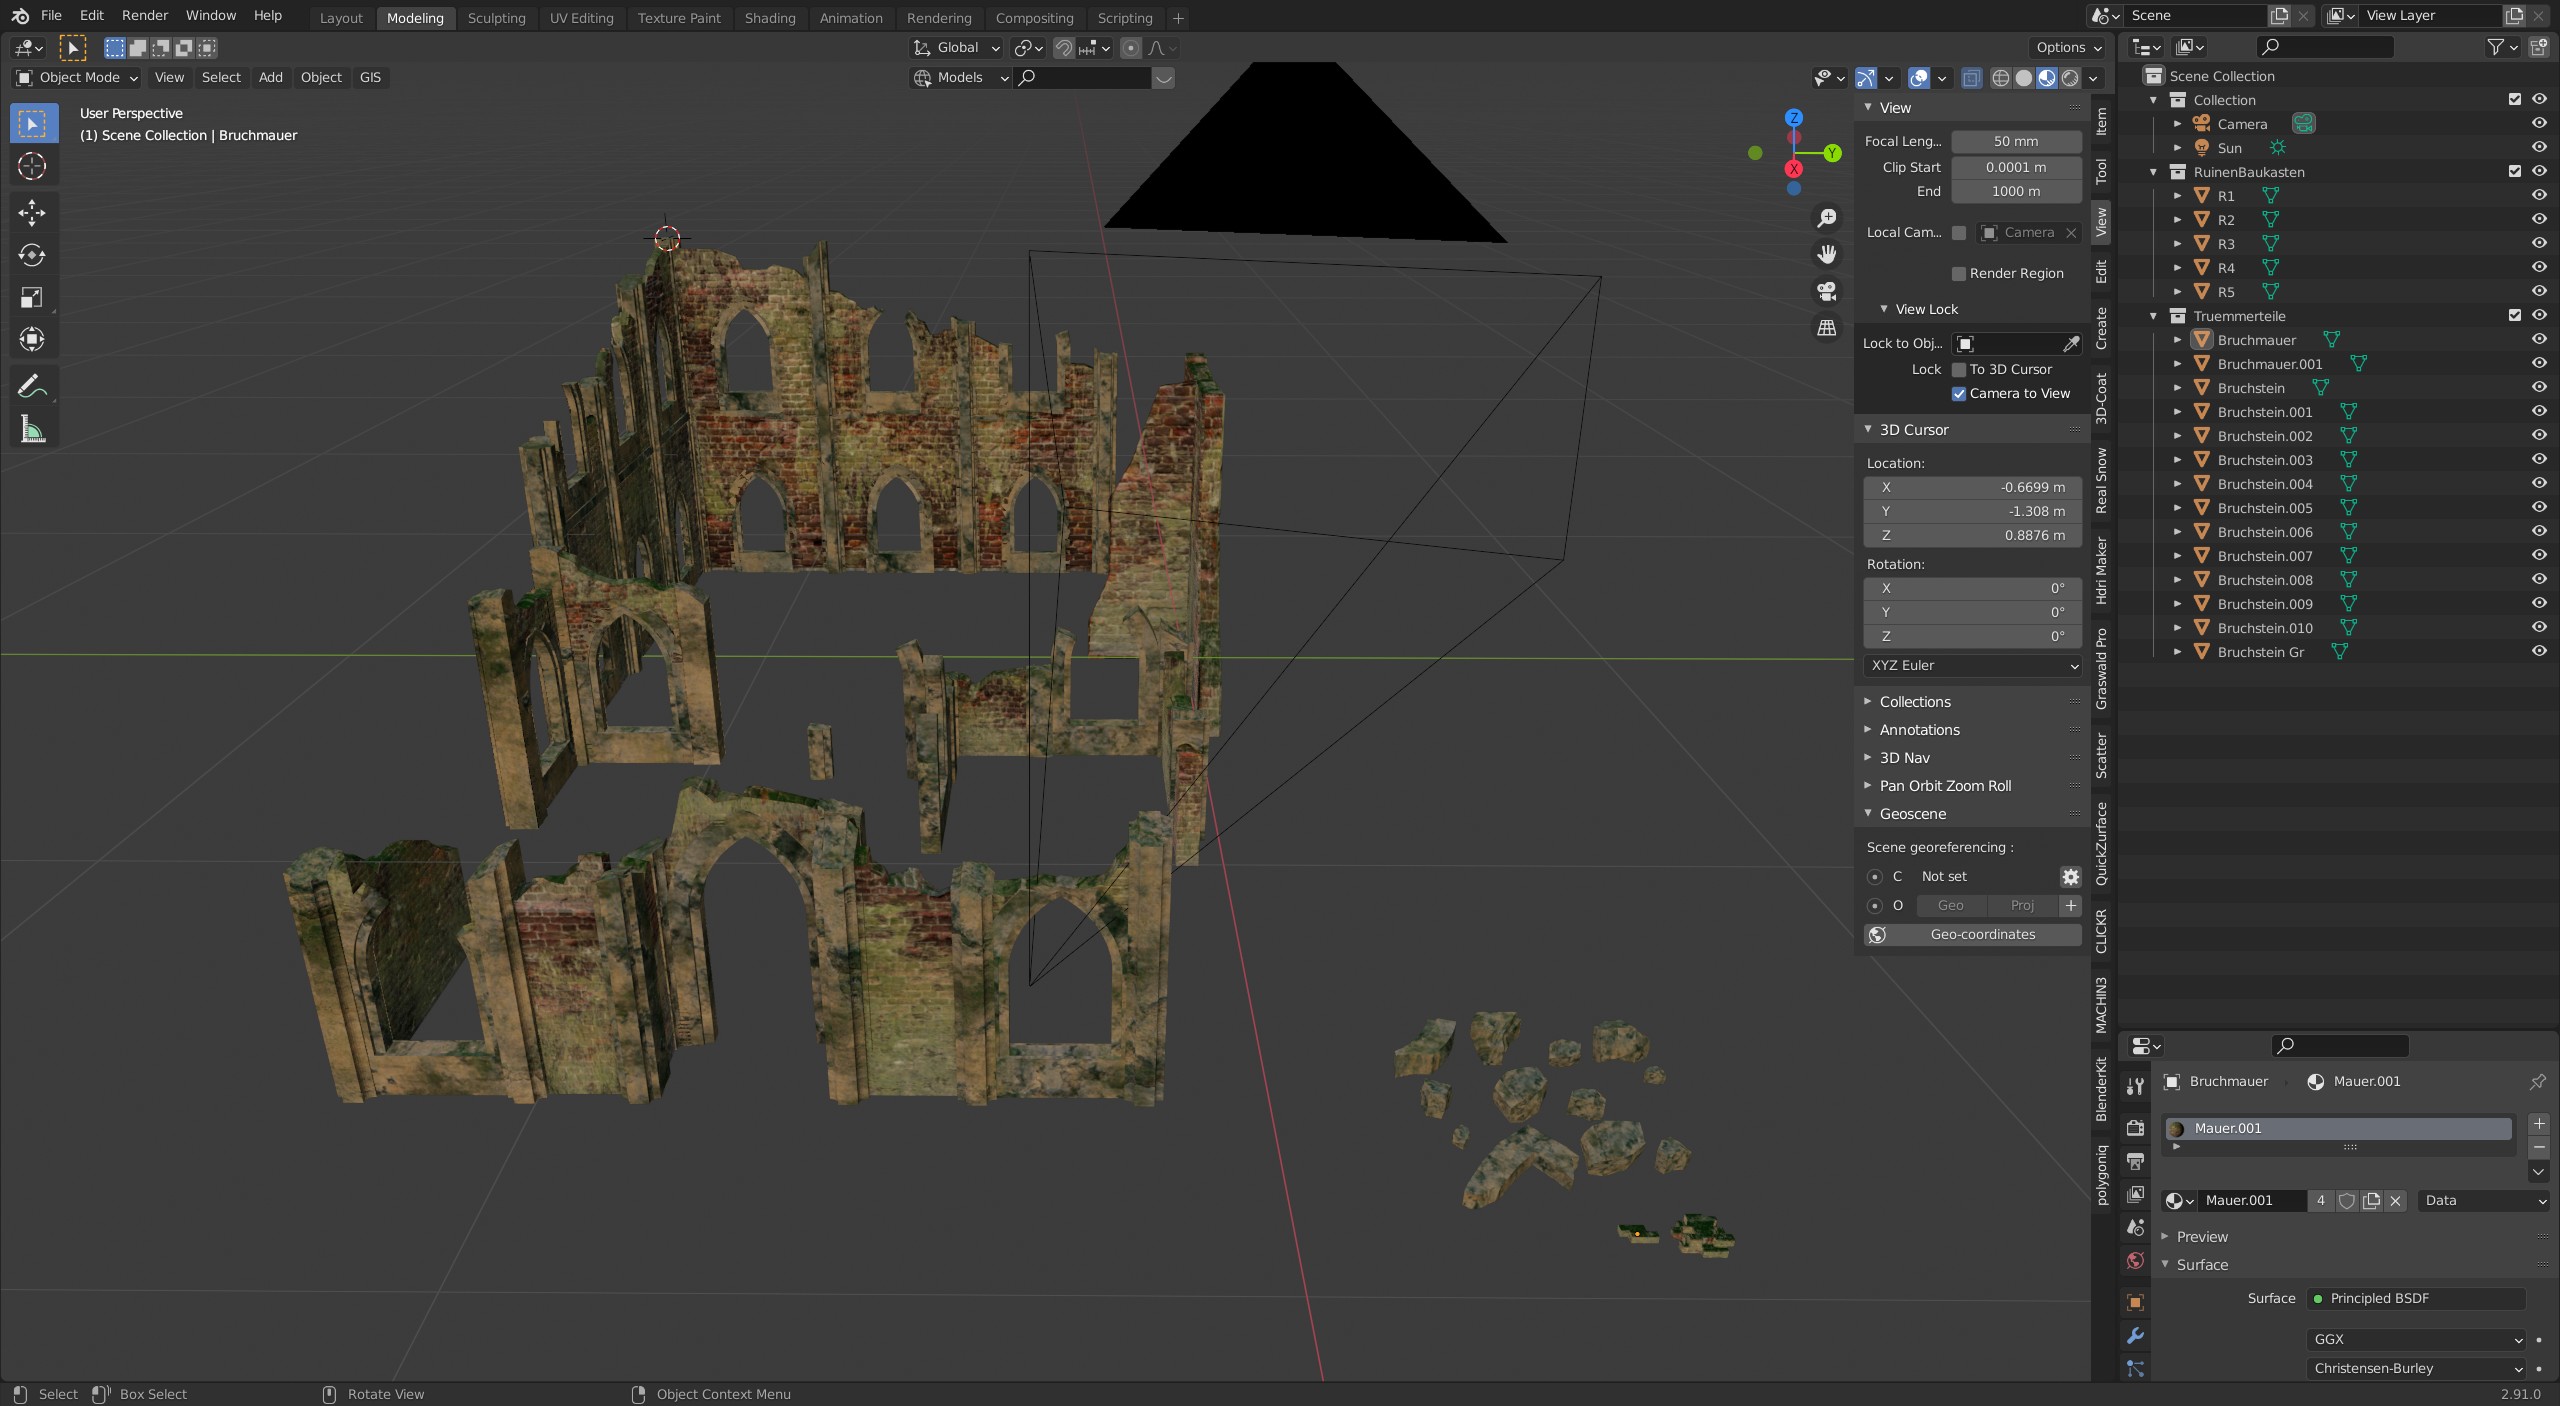
Task: Select the Rotate tool
Action: pyautogui.click(x=32, y=255)
